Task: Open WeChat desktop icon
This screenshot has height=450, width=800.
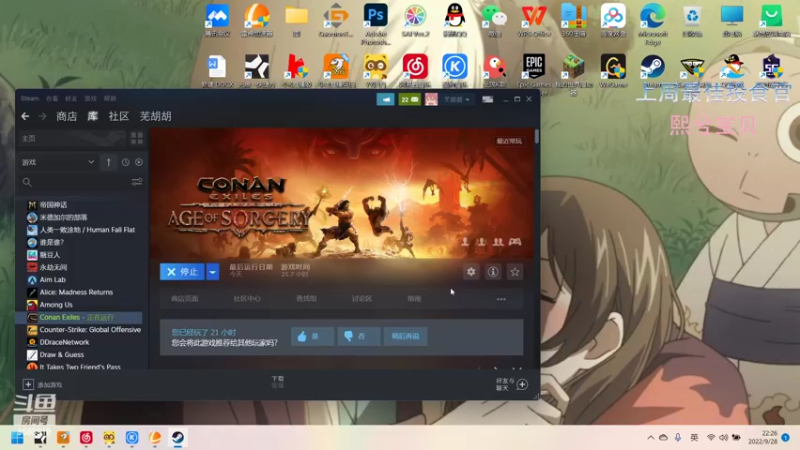Action: (494, 19)
